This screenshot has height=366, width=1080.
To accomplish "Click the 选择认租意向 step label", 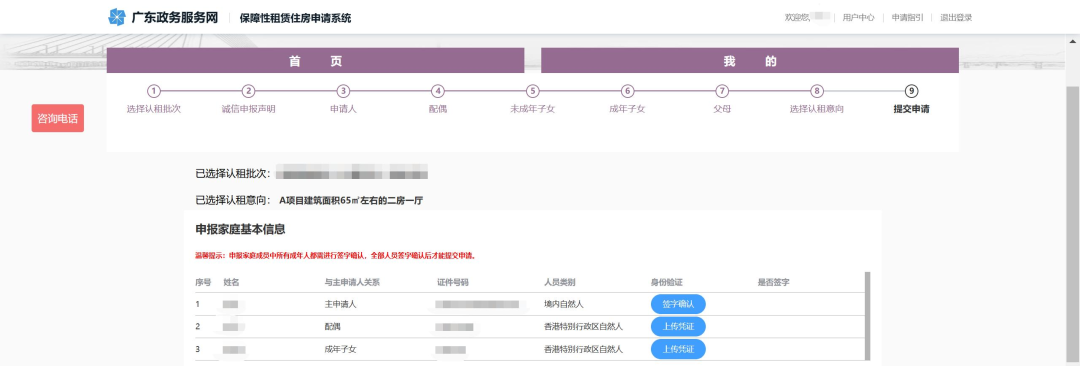I will [x=816, y=109].
